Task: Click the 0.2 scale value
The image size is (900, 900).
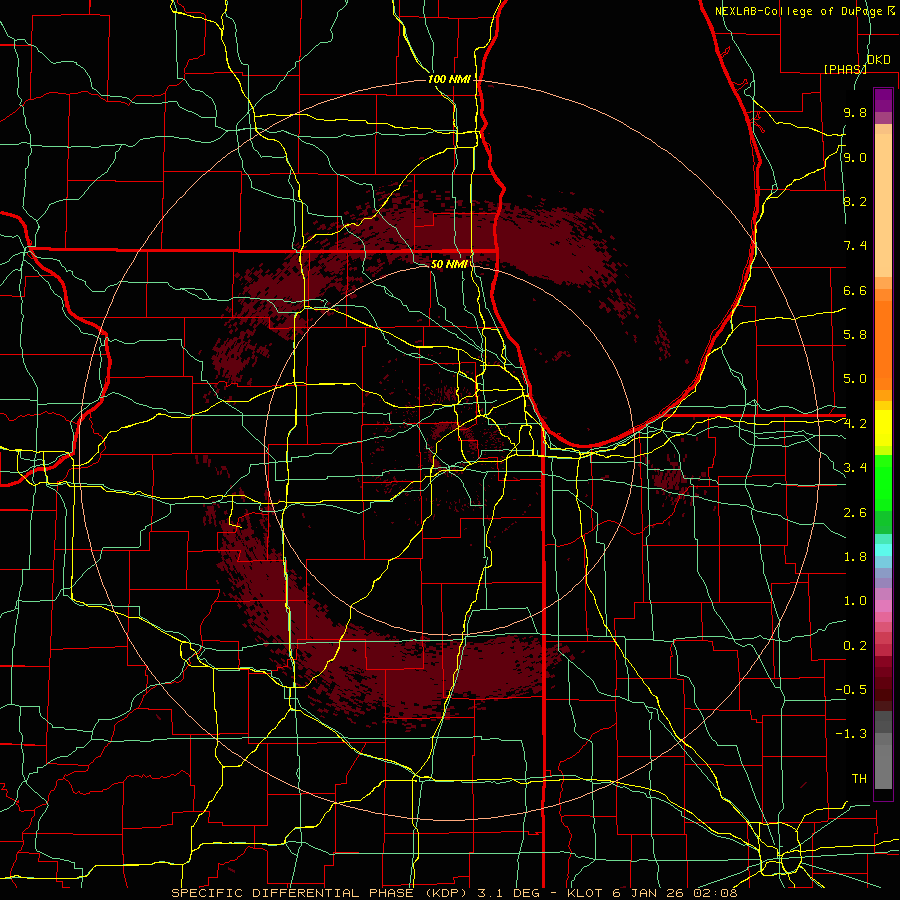Action: 855,646
